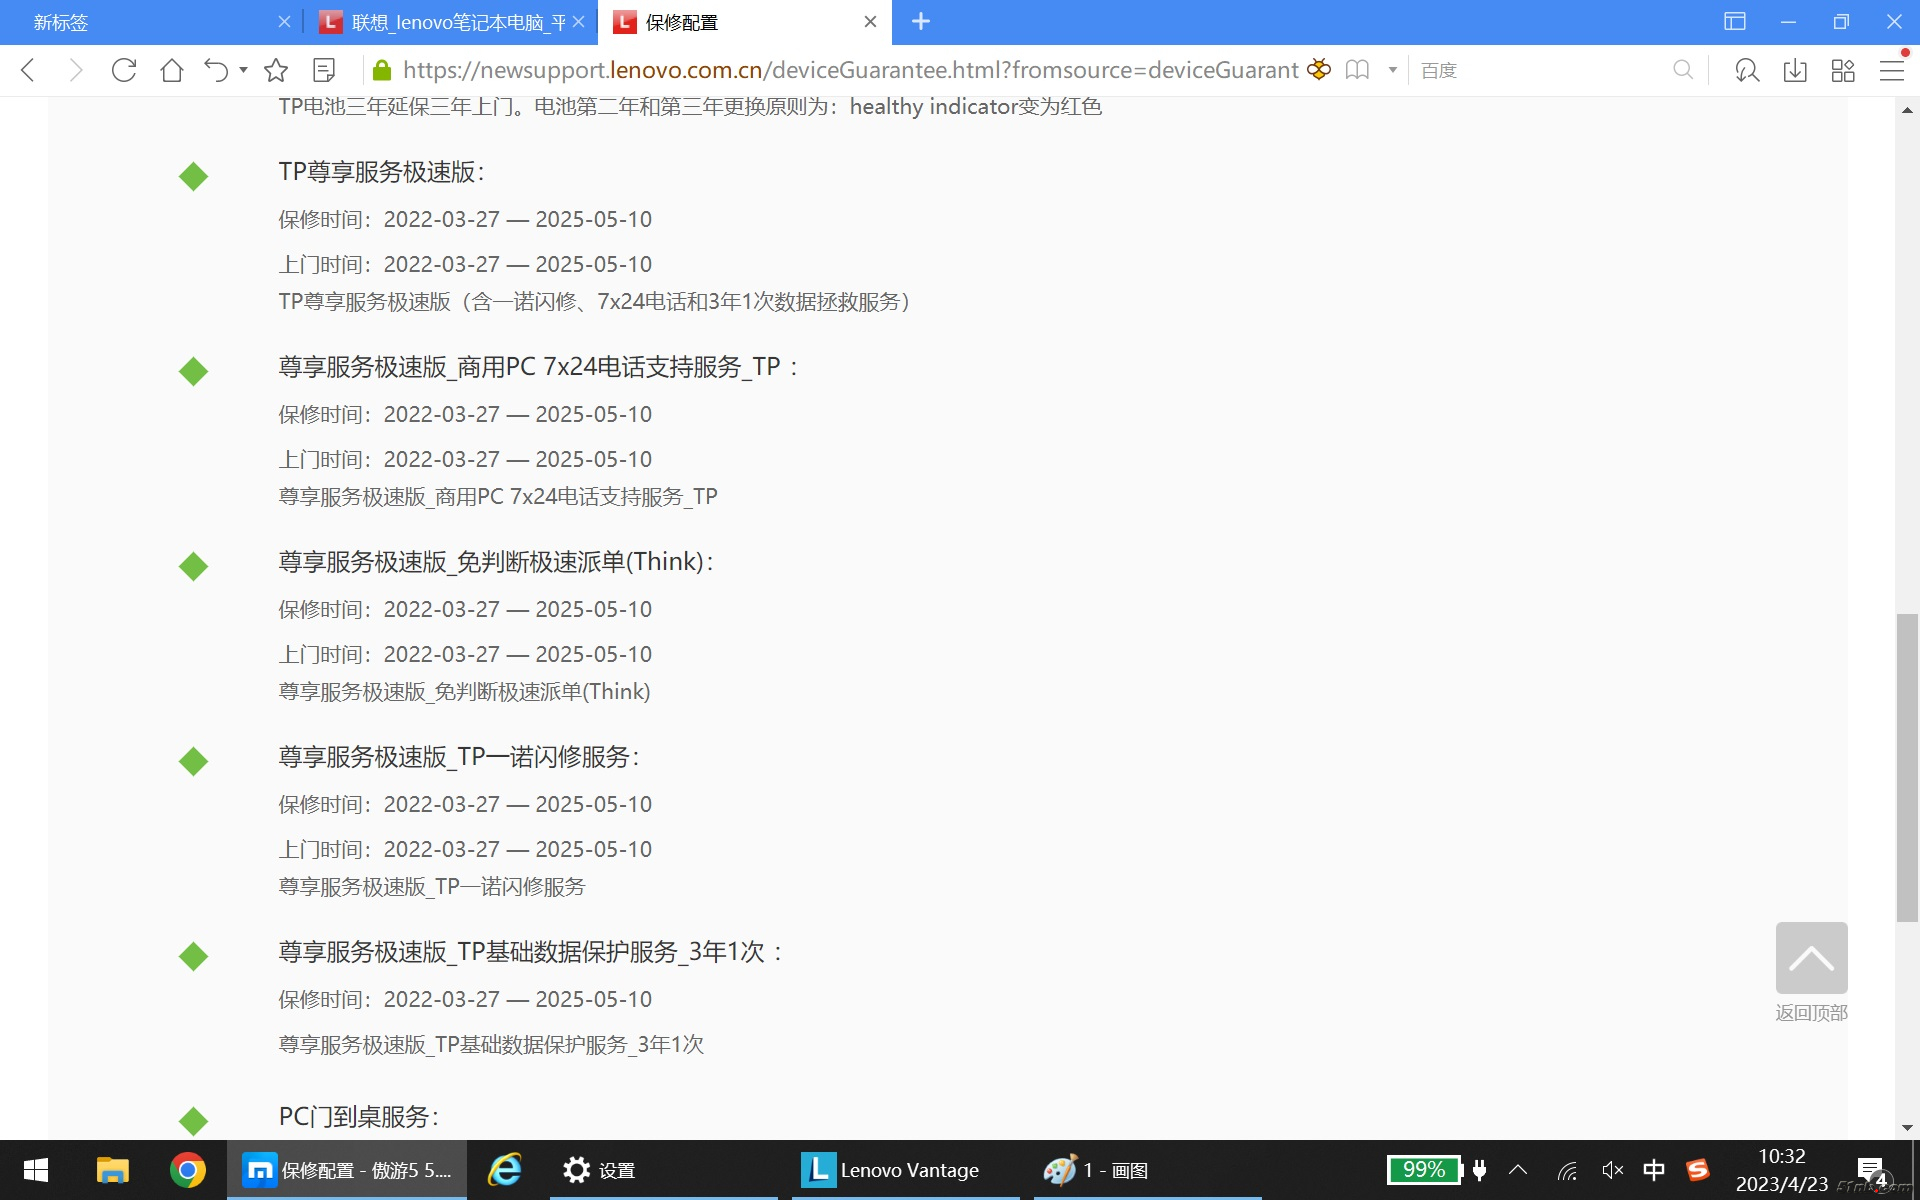Click the search magnifier icon

(x=1683, y=70)
